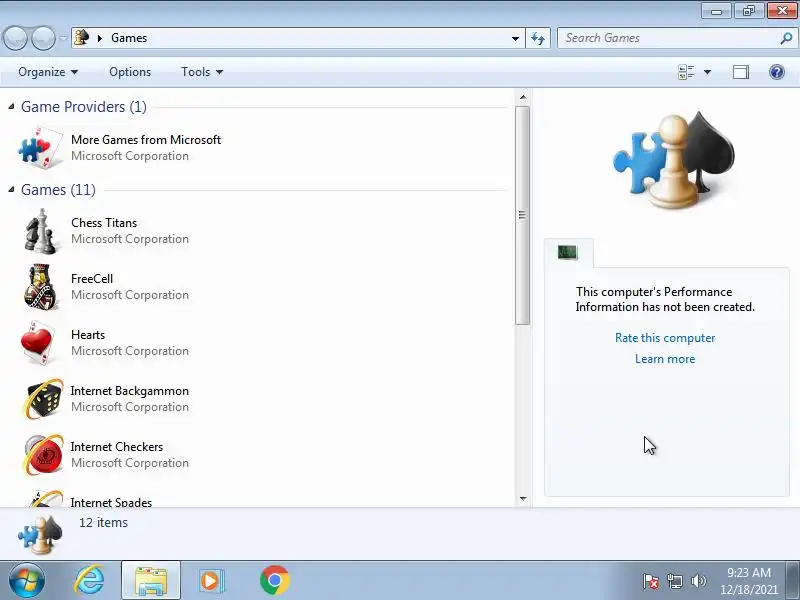Click the change view icon
Image resolution: width=800 pixels, height=600 pixels.
point(686,72)
